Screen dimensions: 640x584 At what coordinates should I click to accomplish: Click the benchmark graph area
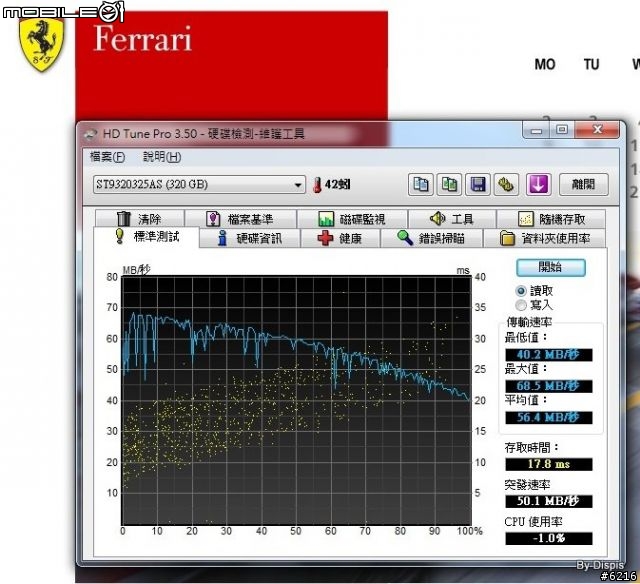(297, 401)
